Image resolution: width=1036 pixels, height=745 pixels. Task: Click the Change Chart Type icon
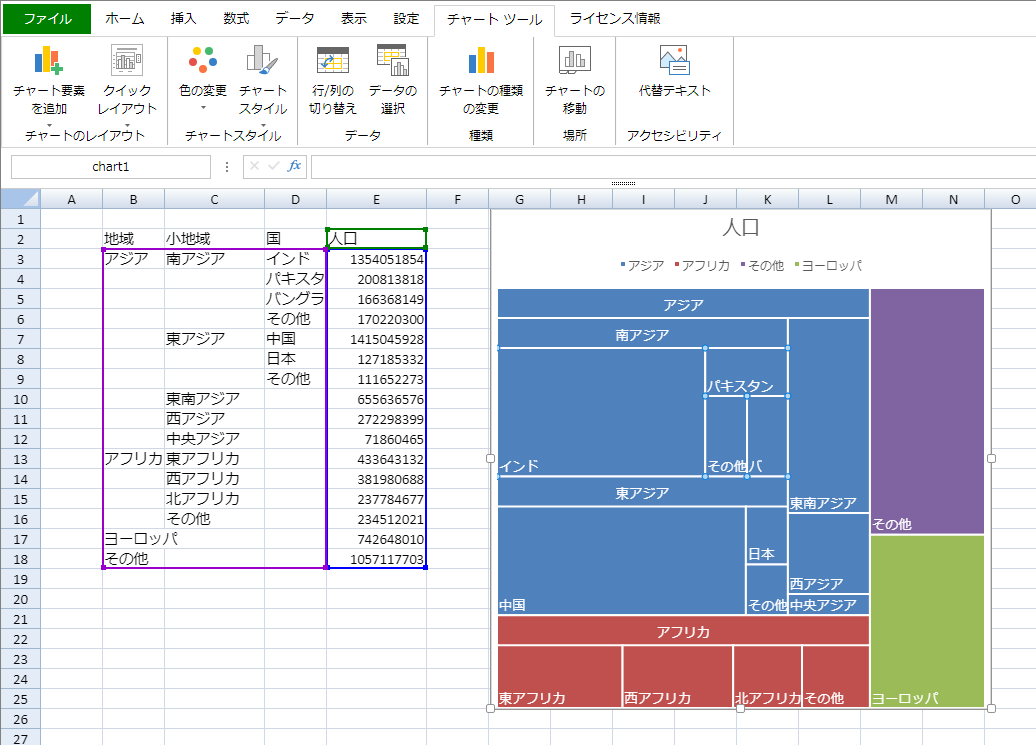tap(481, 61)
